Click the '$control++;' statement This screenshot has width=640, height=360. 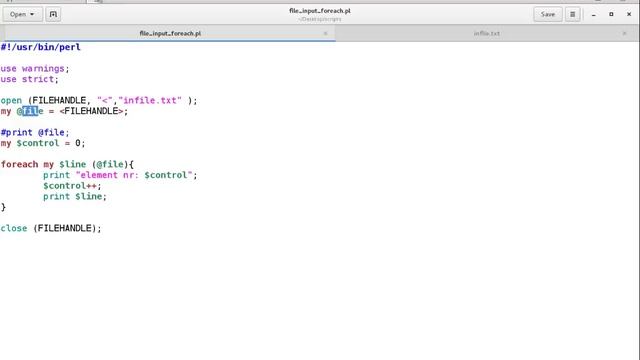tap(72, 186)
